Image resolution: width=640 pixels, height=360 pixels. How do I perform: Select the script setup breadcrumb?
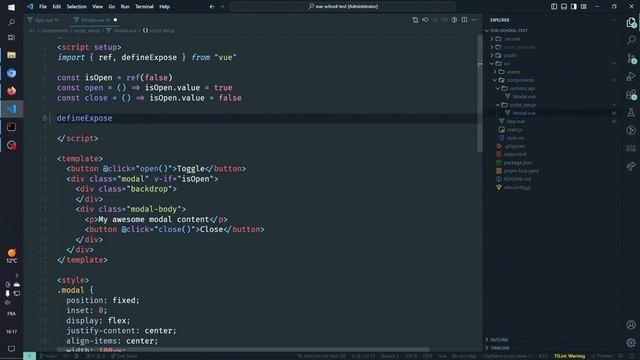click(x=159, y=30)
